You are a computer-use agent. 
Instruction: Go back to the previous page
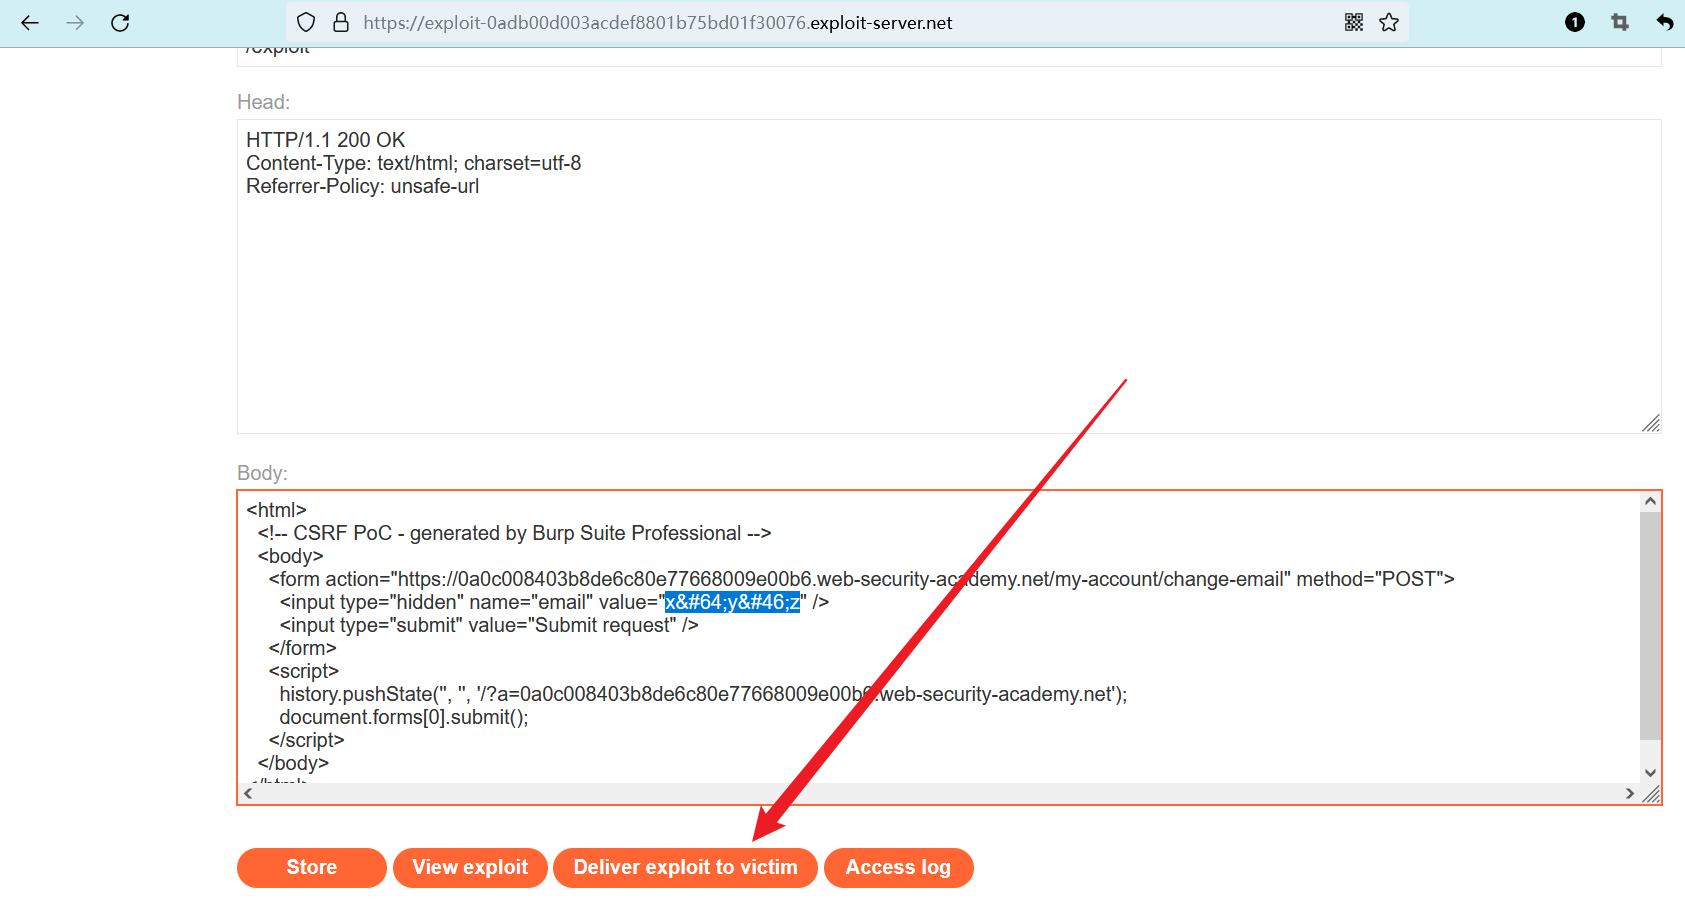tap(30, 22)
